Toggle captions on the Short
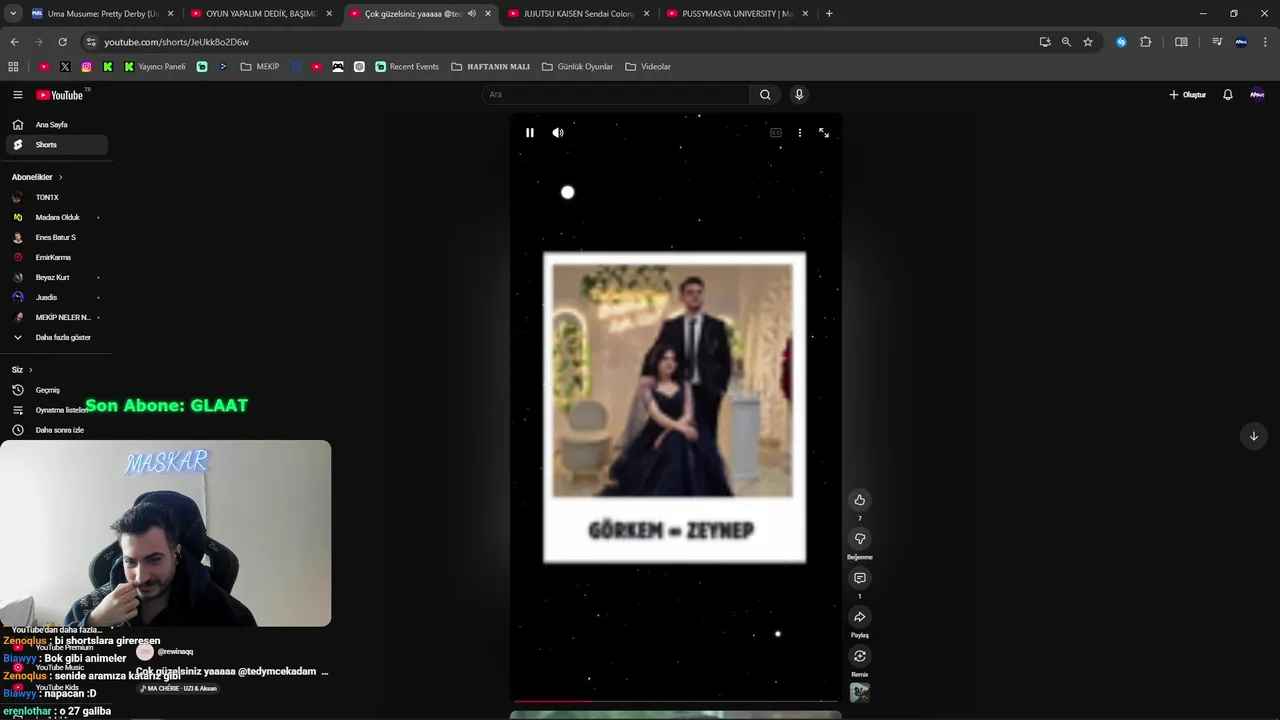 coord(775,132)
